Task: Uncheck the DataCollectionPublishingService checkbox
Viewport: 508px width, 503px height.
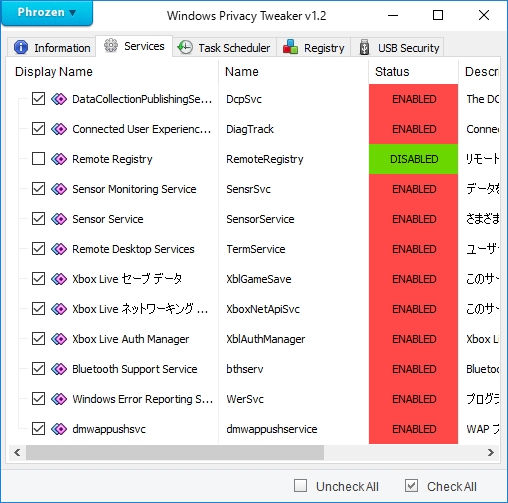Action: [38, 99]
